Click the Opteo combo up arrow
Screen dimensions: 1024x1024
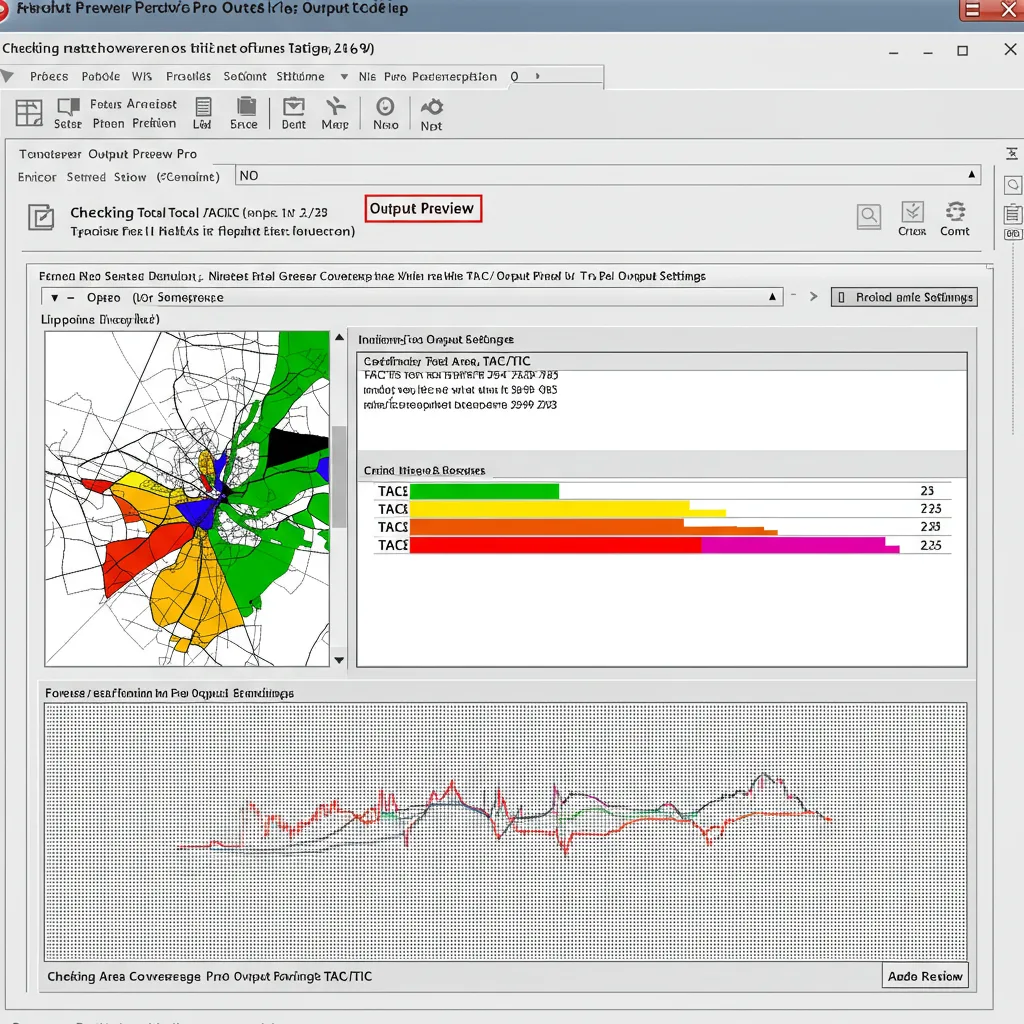pos(773,296)
